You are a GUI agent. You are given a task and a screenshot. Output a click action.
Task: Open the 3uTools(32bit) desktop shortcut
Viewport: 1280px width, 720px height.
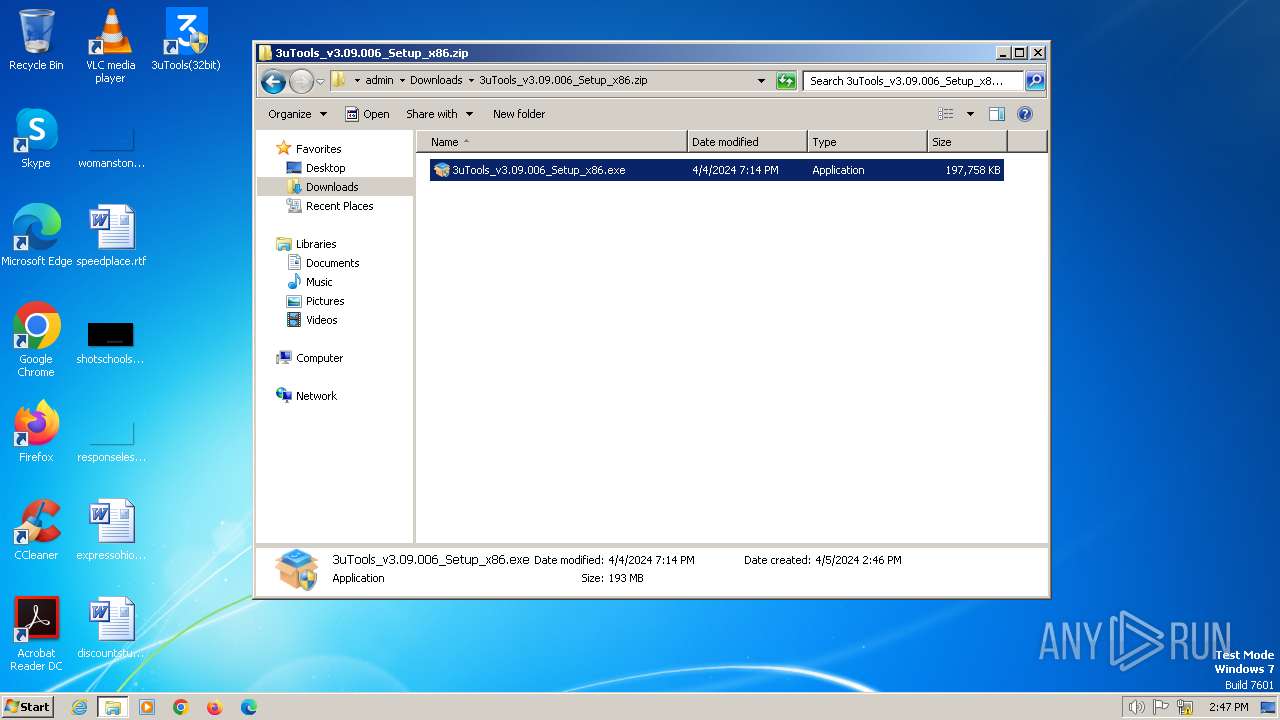(x=186, y=40)
